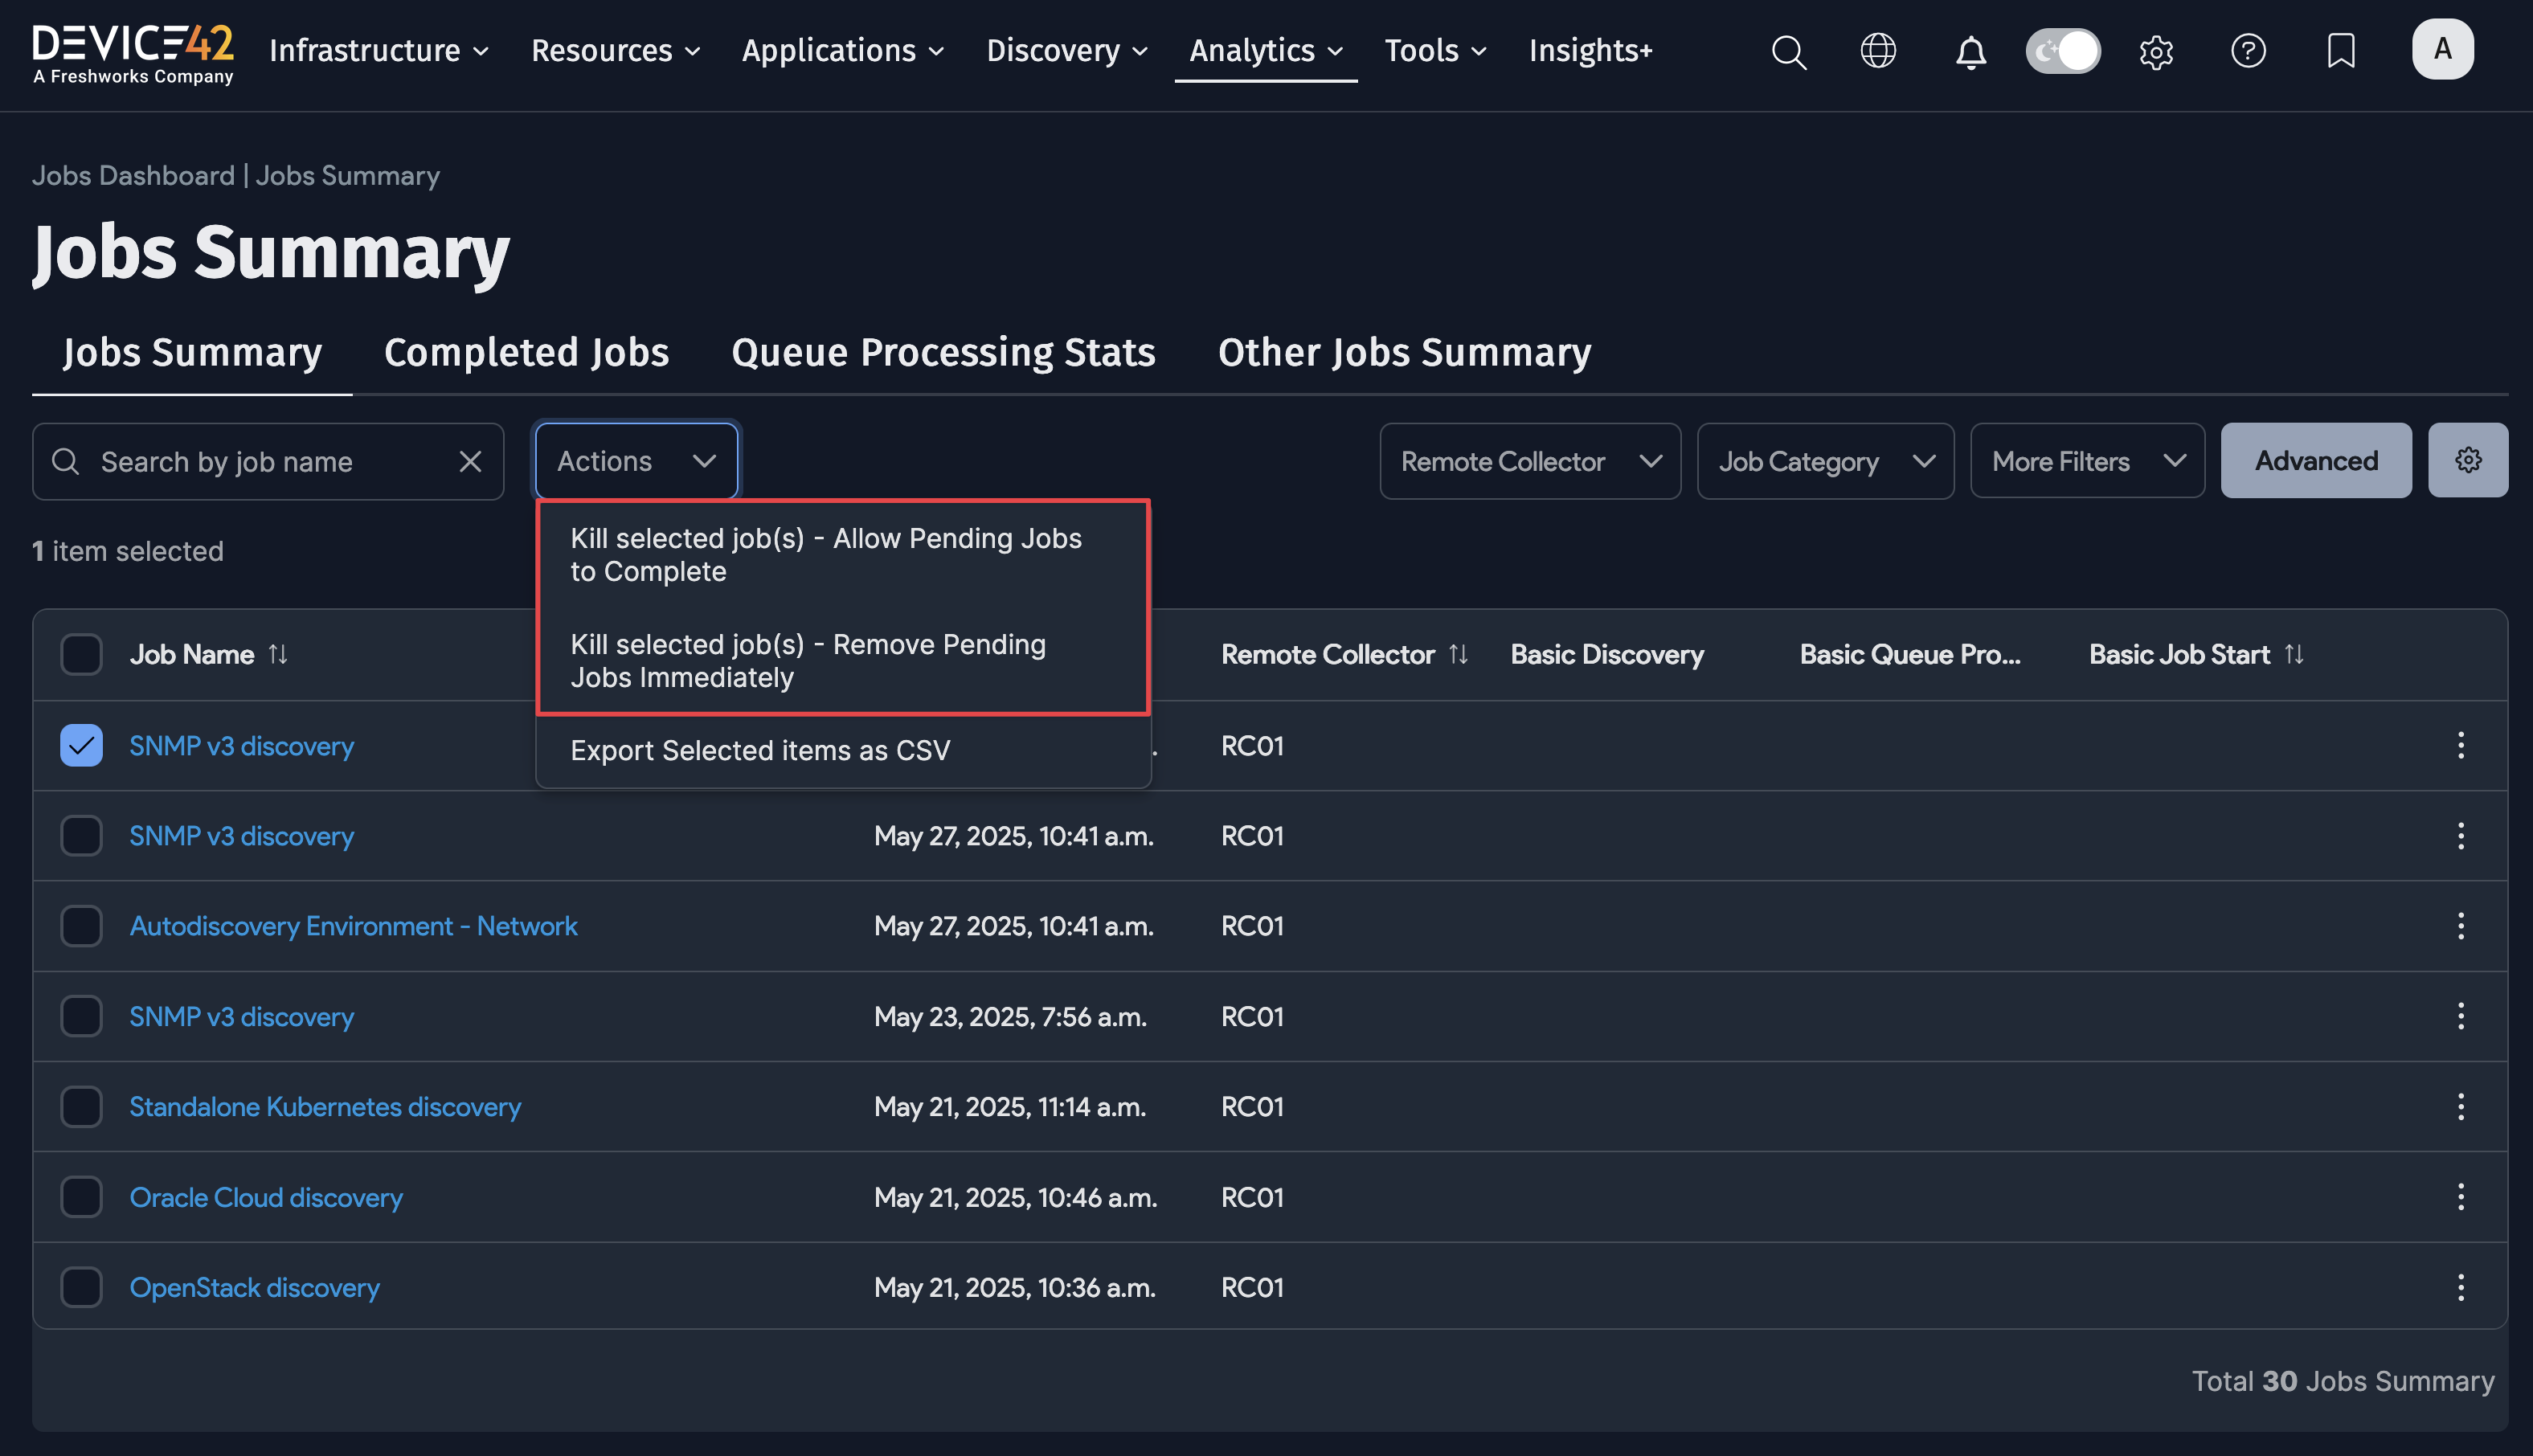2533x1456 pixels.
Task: Check the OpenStack discovery row
Action: (81, 1287)
